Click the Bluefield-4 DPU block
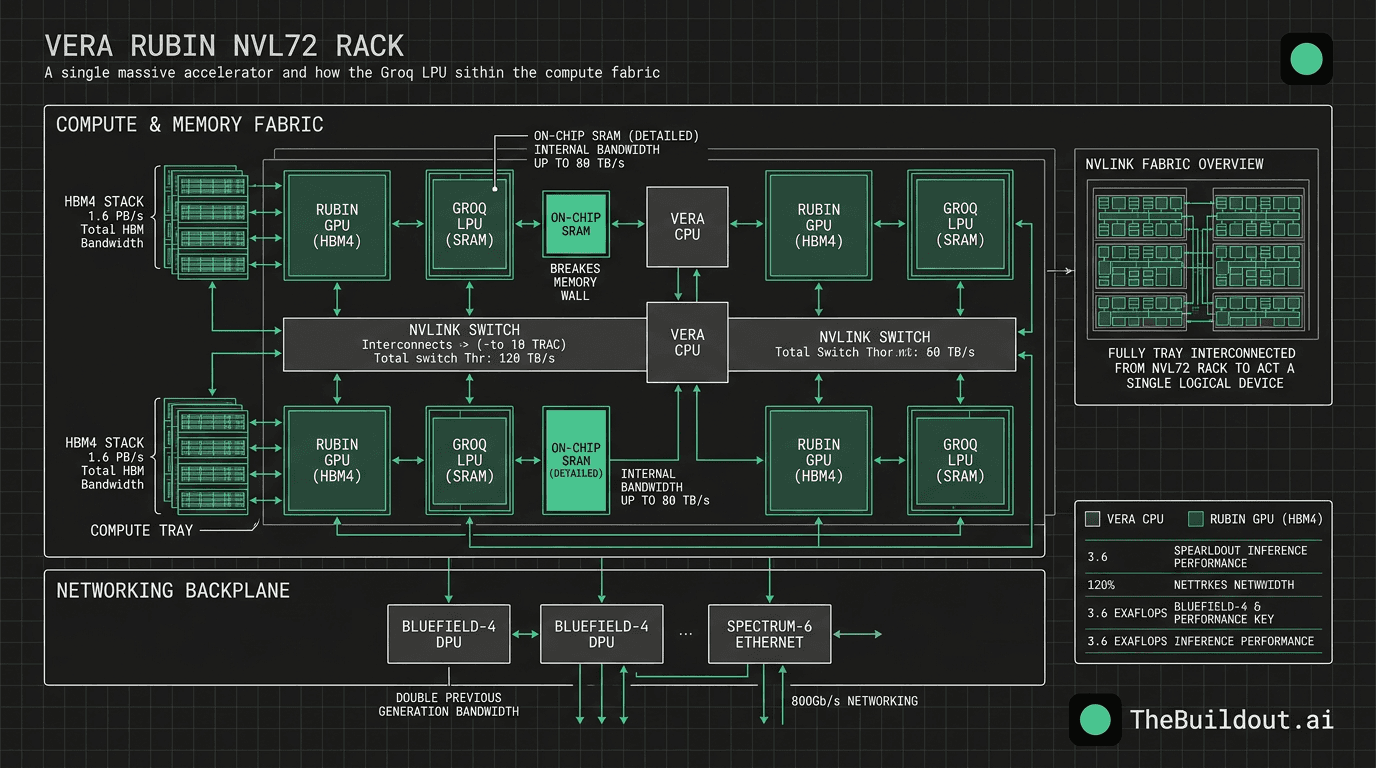 coord(449,634)
